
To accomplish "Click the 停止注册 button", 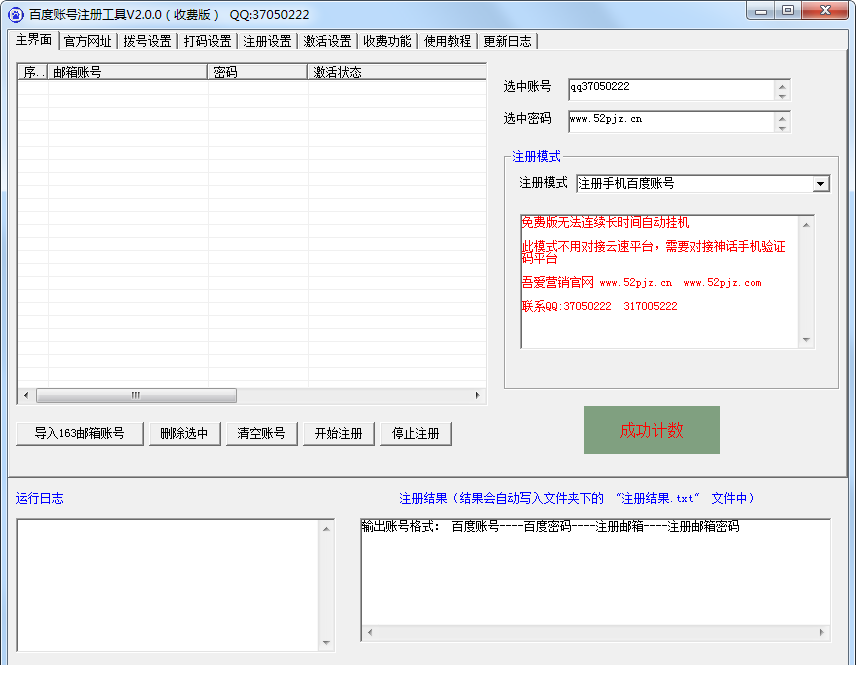I will pos(415,434).
